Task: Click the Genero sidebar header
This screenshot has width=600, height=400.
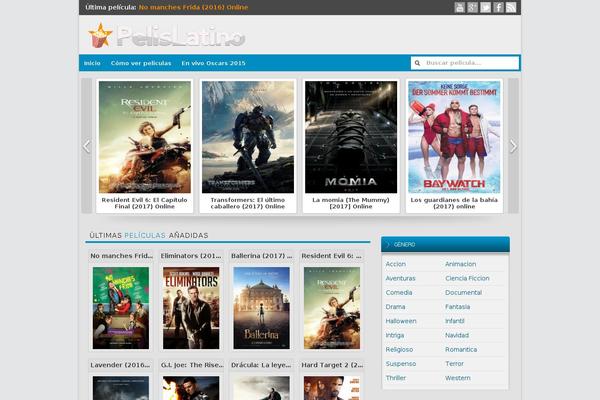Action: [x=445, y=245]
